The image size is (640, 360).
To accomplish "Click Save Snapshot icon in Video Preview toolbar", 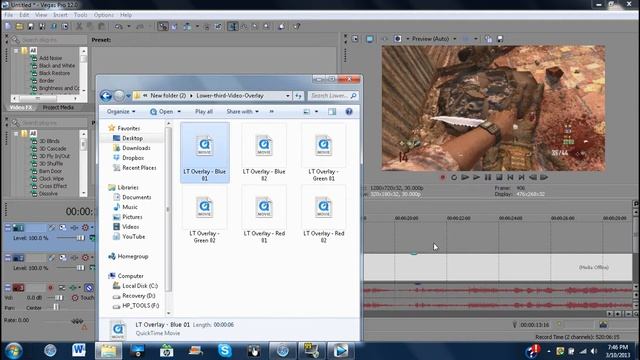I will 500,39.
